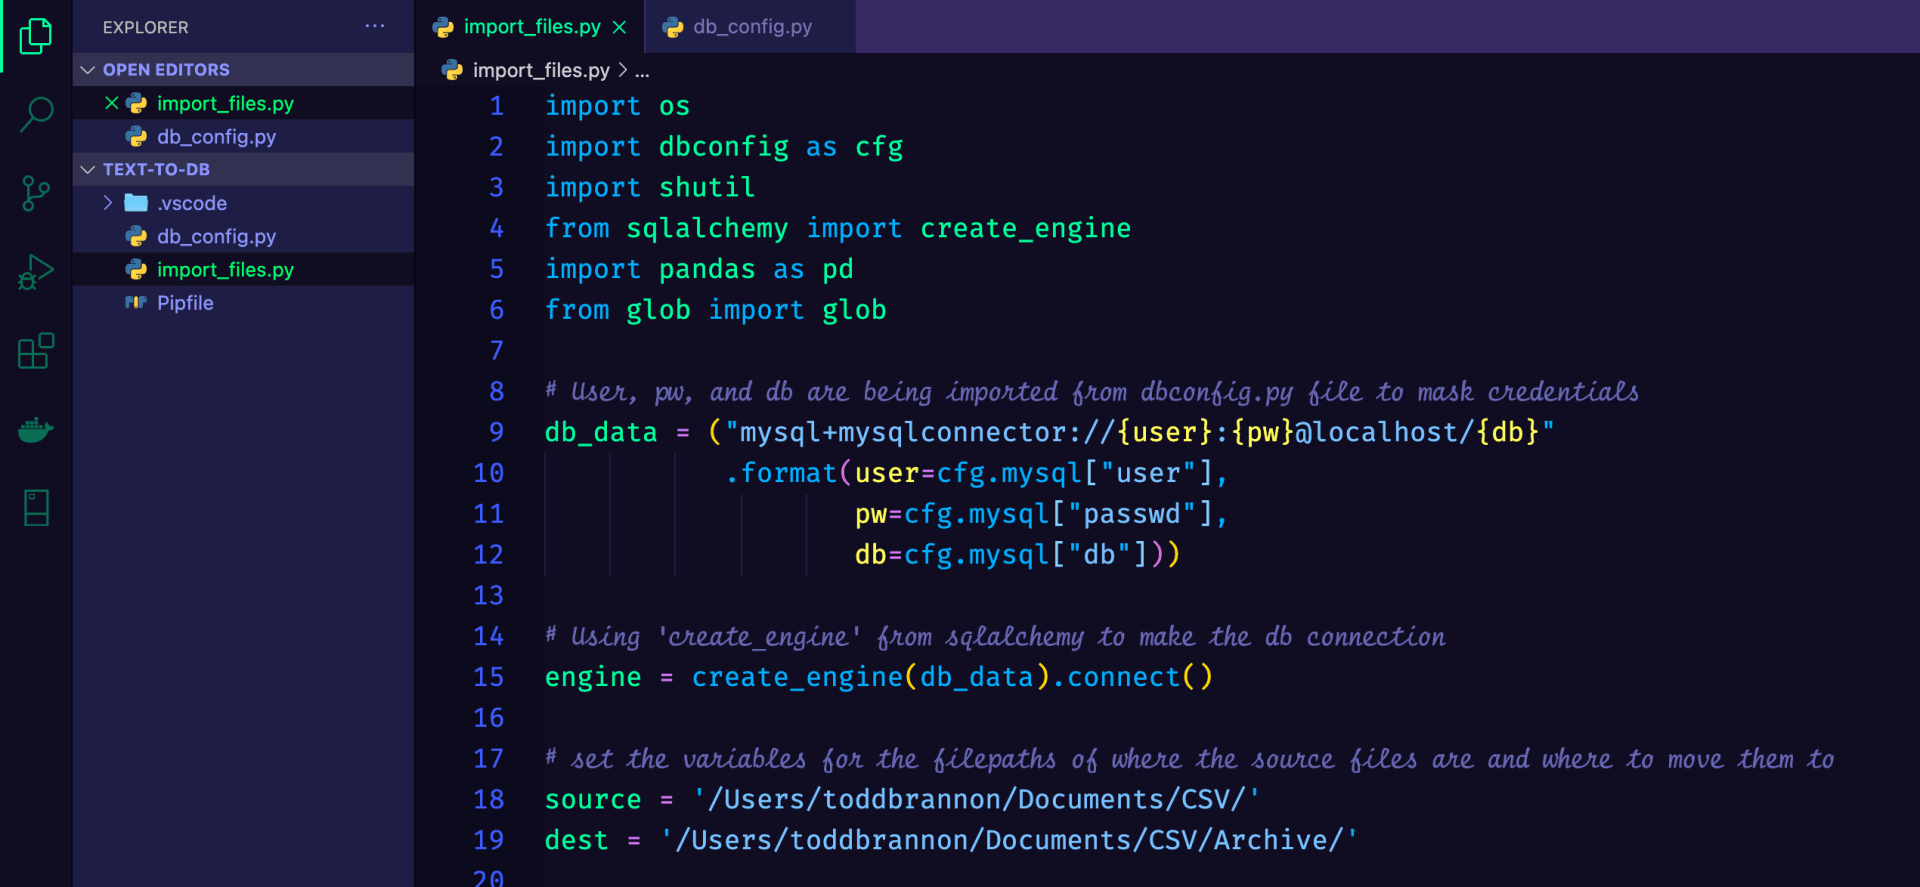The width and height of the screenshot is (1920, 887).
Task: Open the bottom activity bar notebook icon
Action: 36,508
